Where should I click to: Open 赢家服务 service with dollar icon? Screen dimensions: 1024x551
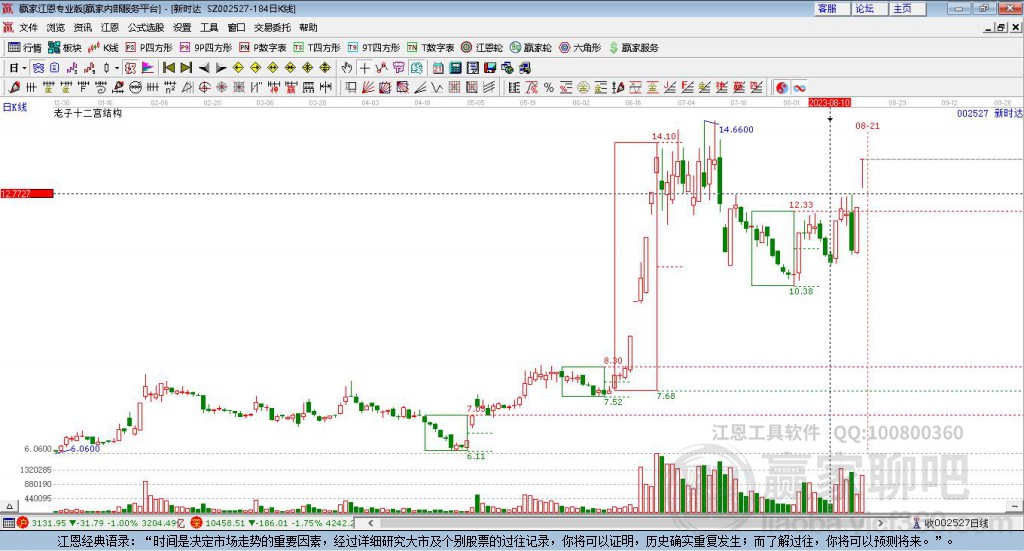click(x=633, y=48)
